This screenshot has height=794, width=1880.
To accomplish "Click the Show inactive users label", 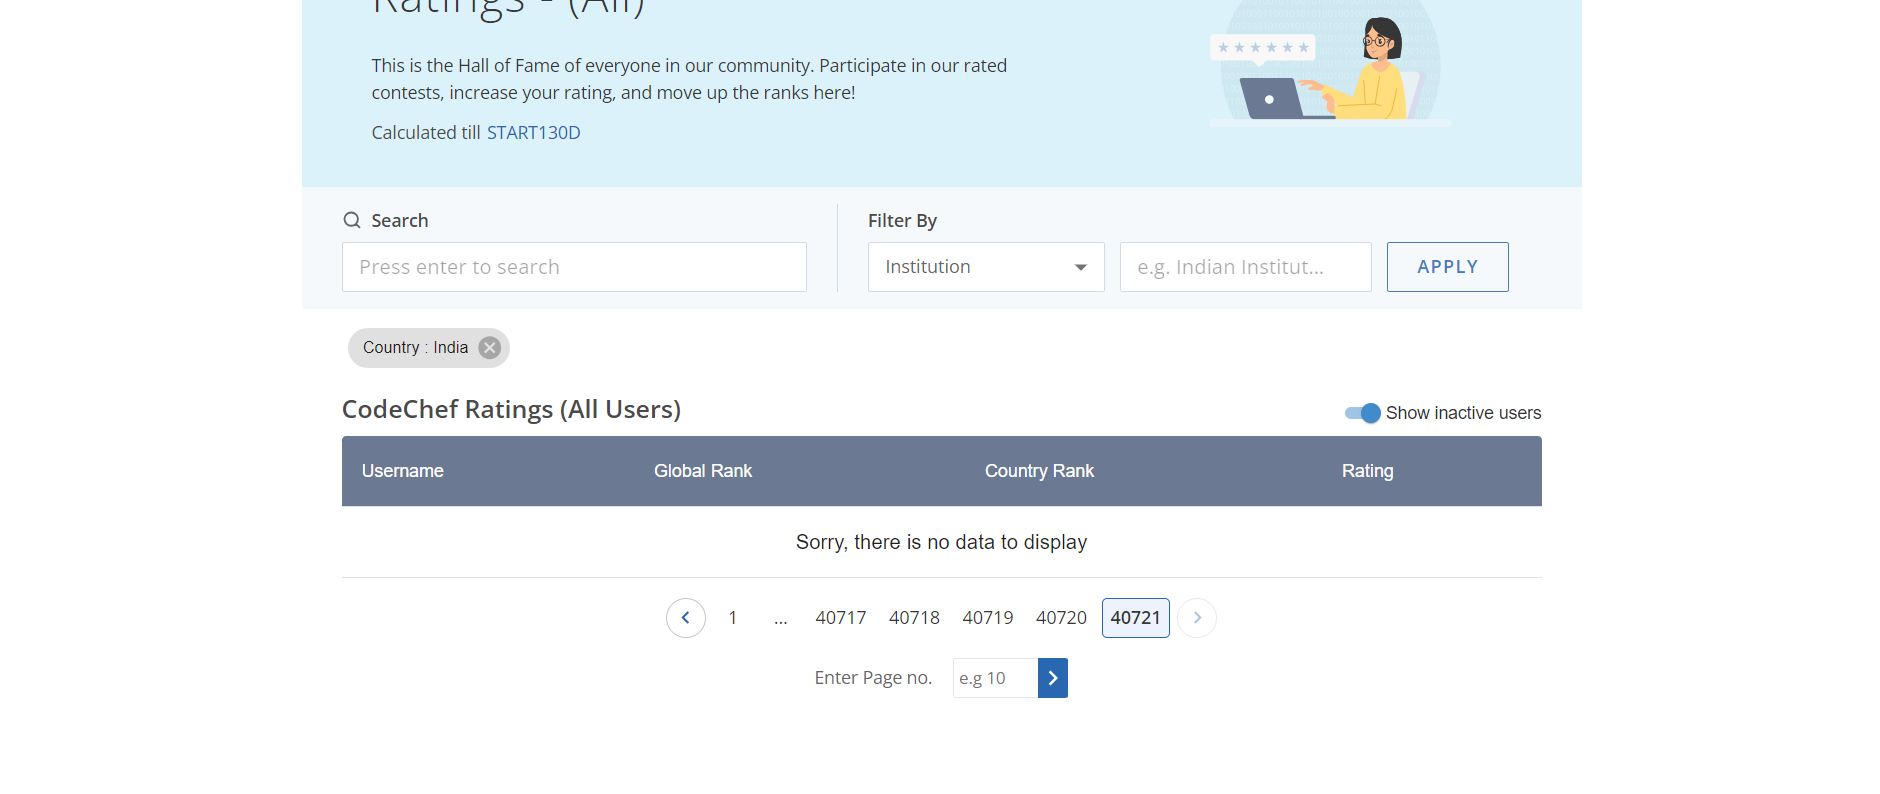I will [x=1463, y=413].
